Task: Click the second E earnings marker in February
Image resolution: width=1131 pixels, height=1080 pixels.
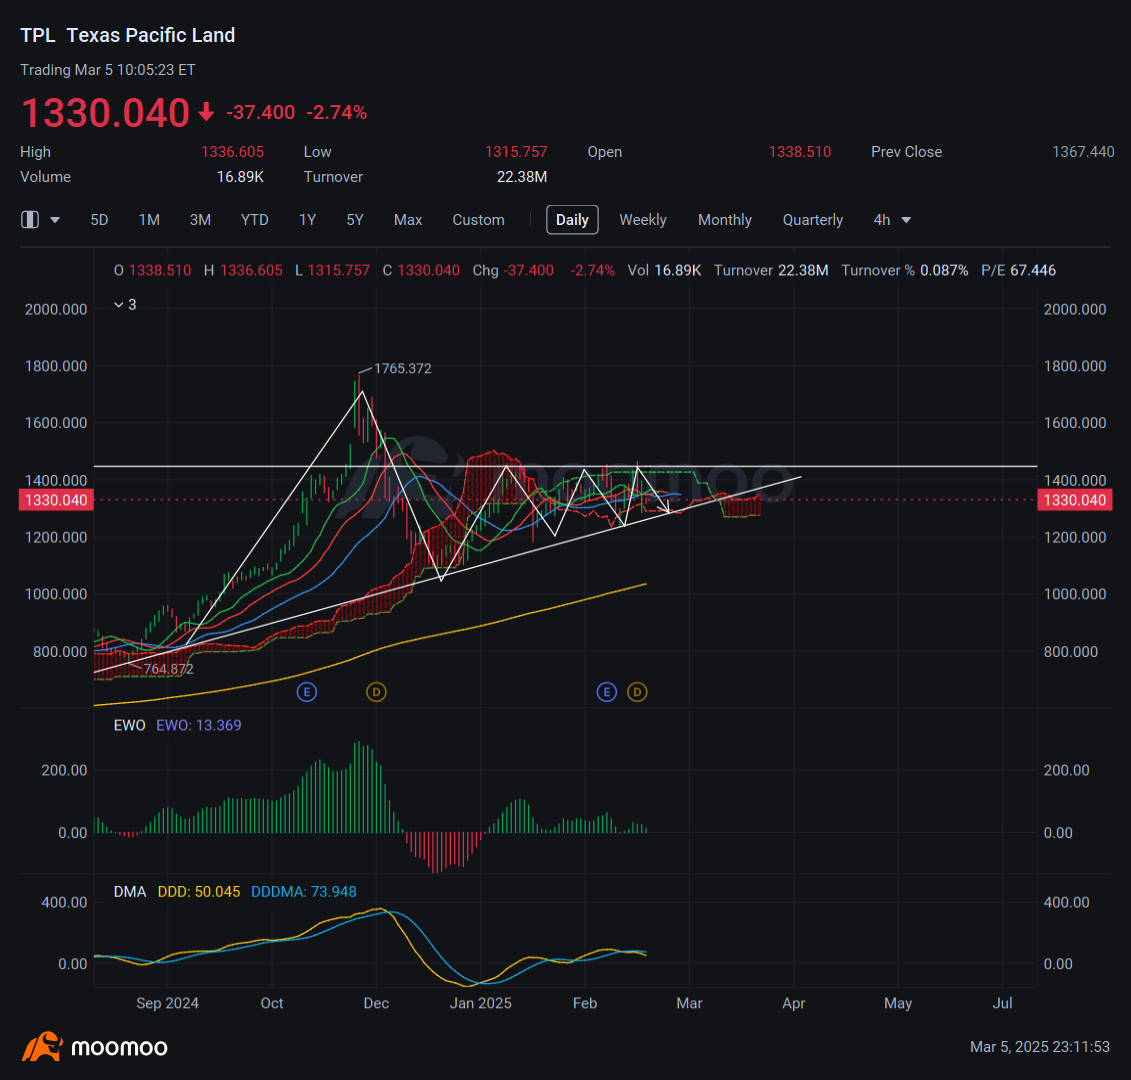Action: [607, 693]
